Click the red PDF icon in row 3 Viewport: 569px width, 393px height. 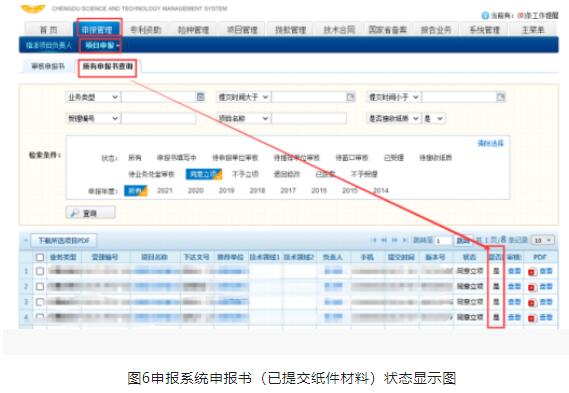pyautogui.click(x=532, y=303)
